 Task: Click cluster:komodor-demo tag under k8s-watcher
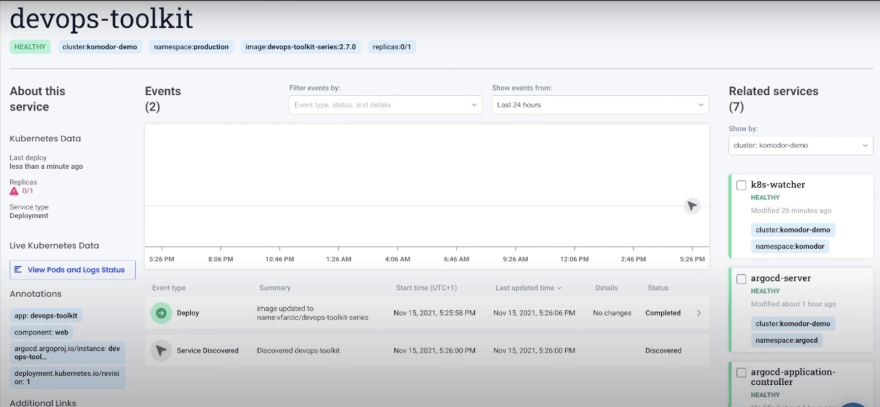pos(793,230)
